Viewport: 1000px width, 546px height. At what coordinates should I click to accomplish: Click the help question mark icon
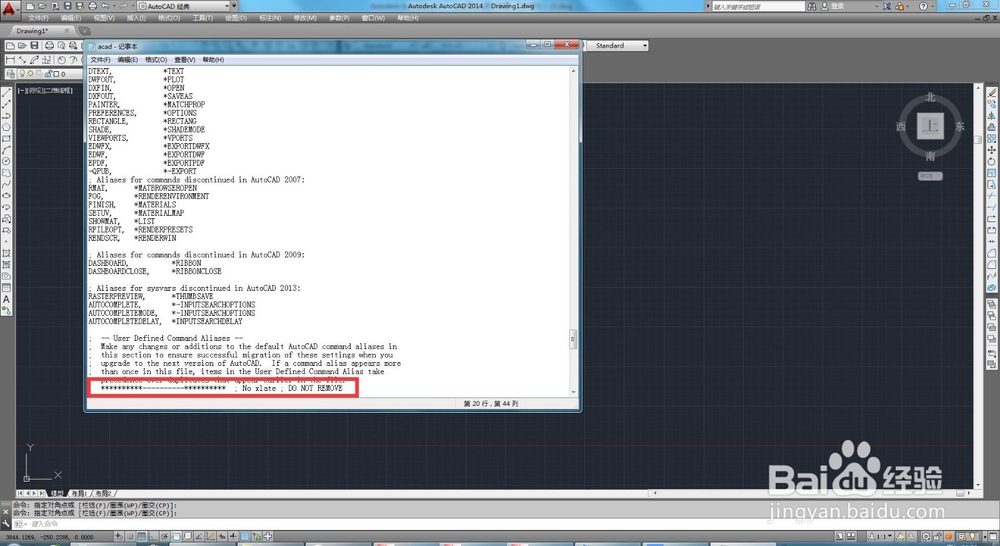tap(923, 6)
